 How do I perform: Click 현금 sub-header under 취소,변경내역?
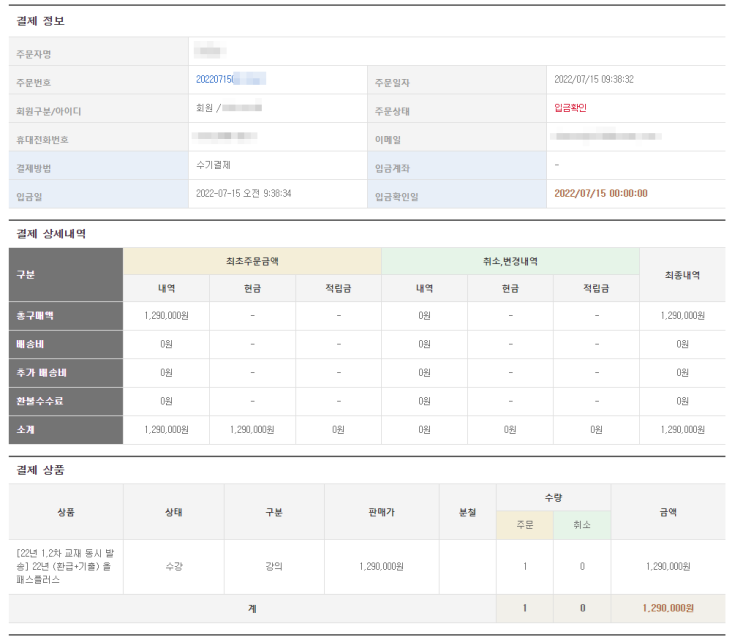510,288
